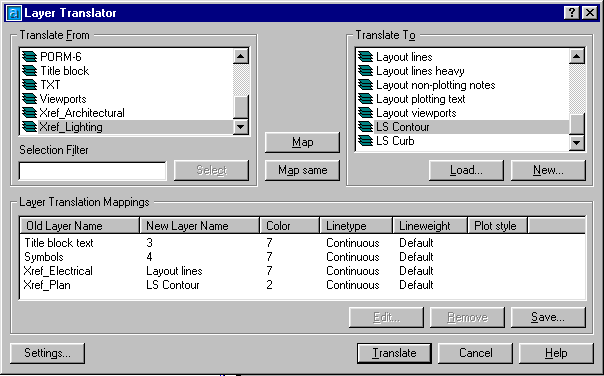Click the Translate From scrollbar thumb
Image resolution: width=604 pixels, height=376 pixels.
coord(241,107)
